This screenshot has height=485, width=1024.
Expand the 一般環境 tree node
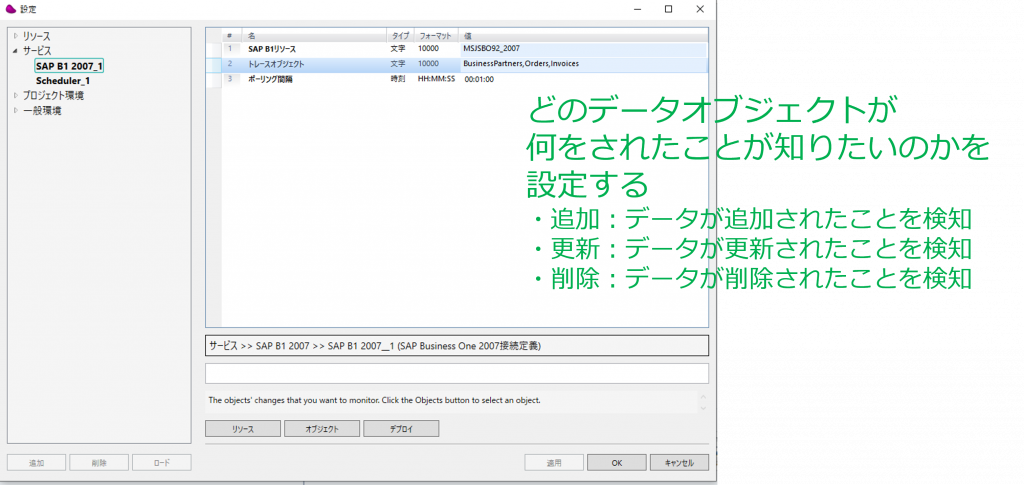pyautogui.click(x=15, y=111)
